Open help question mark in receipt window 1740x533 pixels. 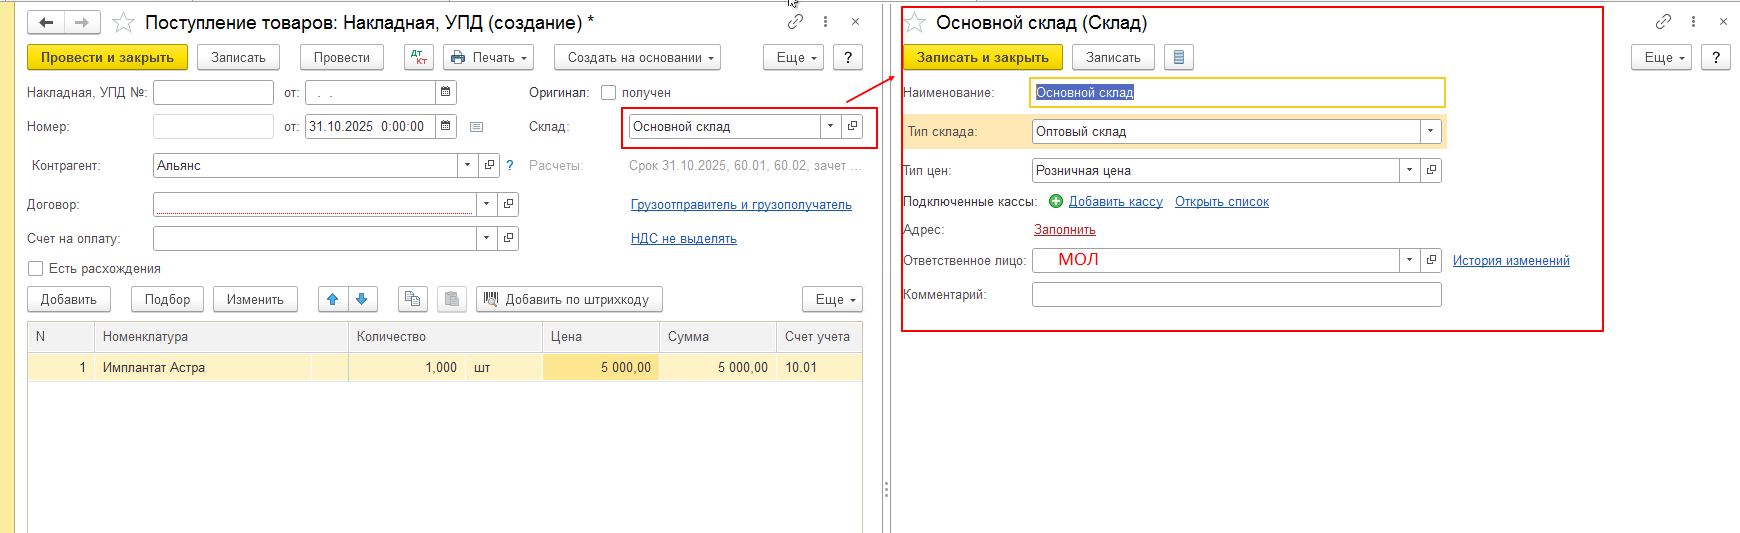tap(848, 57)
